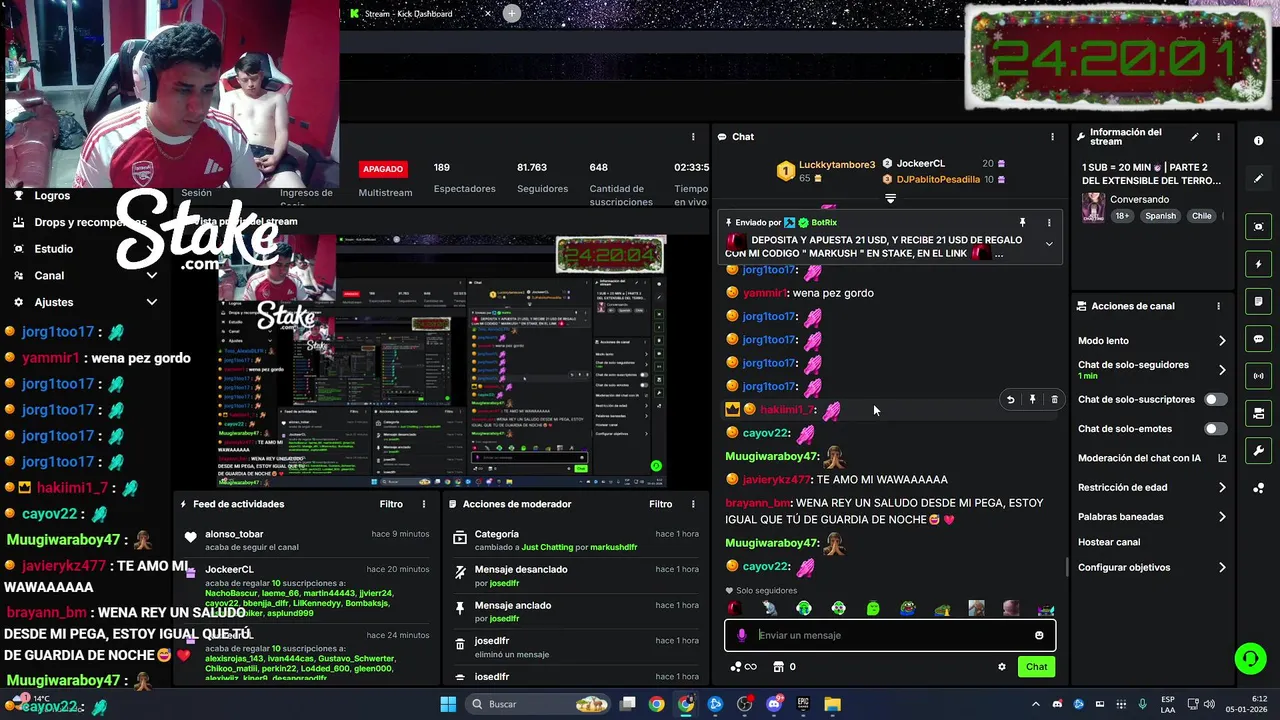Focus the Enviar un mensaje input

[890, 635]
